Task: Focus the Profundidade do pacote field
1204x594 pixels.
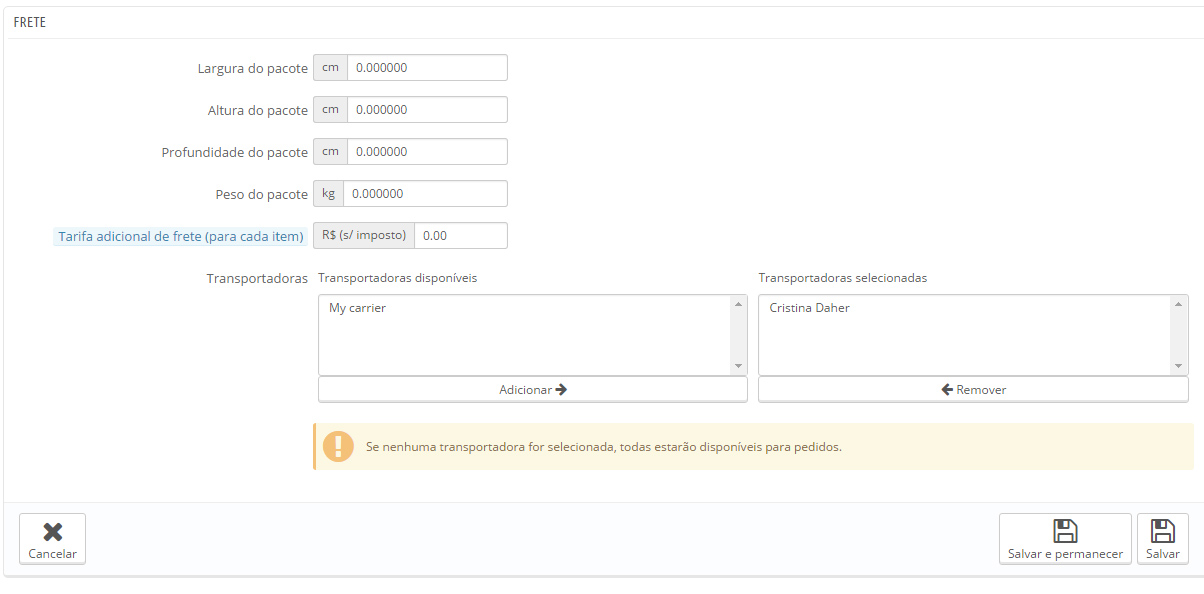Action: pos(427,151)
